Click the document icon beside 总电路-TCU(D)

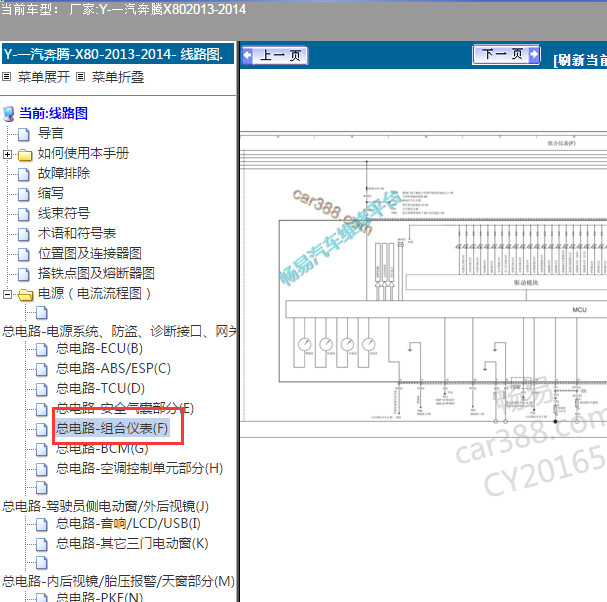(42, 389)
